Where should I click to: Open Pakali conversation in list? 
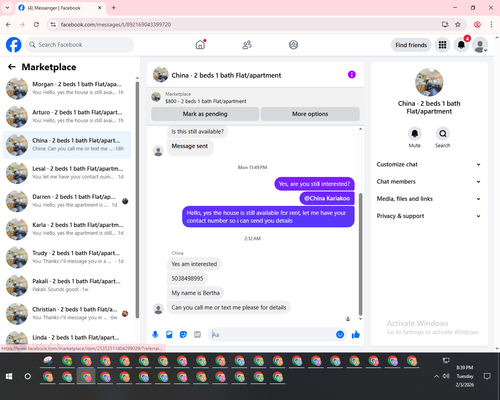coord(67,285)
